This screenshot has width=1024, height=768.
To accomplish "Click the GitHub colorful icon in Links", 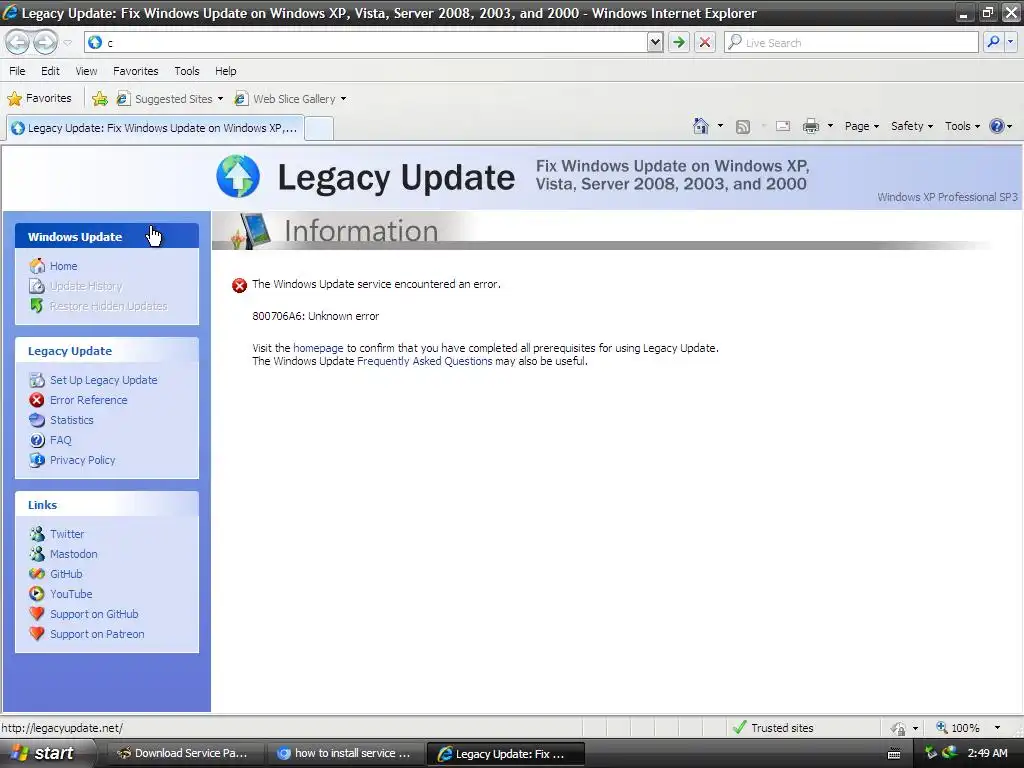I will [x=37, y=574].
